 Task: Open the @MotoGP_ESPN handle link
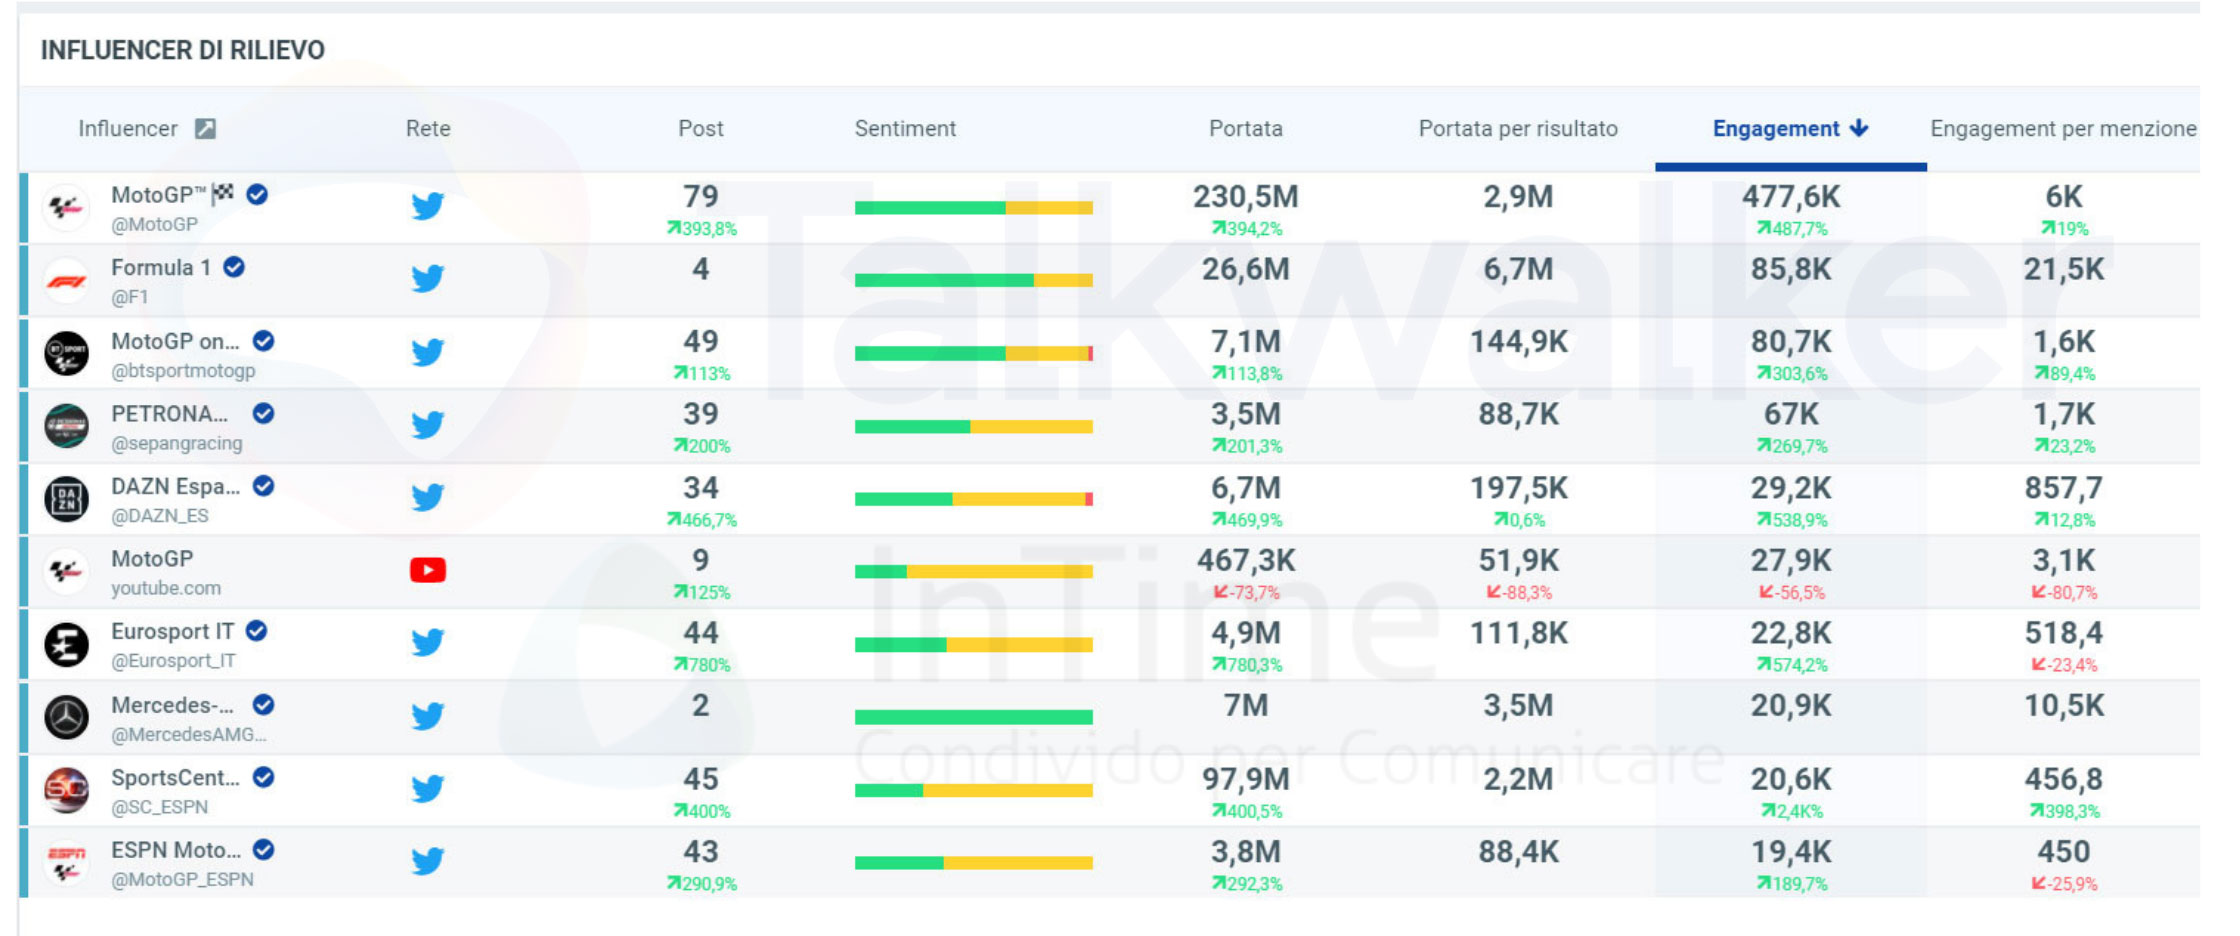[182, 880]
